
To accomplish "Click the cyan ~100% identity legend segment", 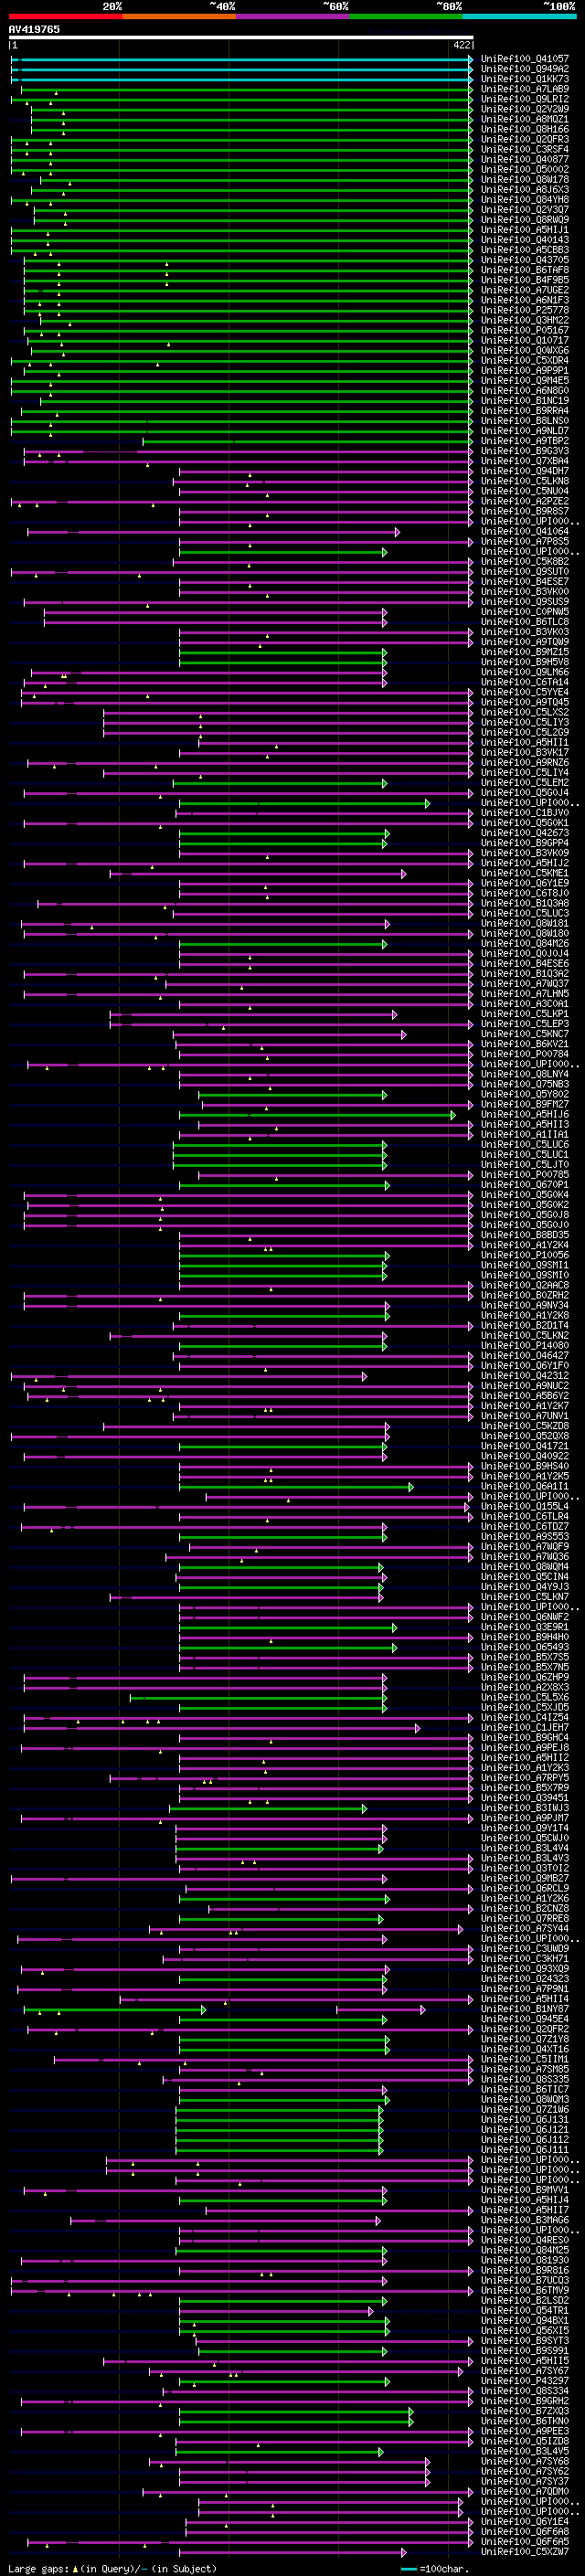I will 519,16.
